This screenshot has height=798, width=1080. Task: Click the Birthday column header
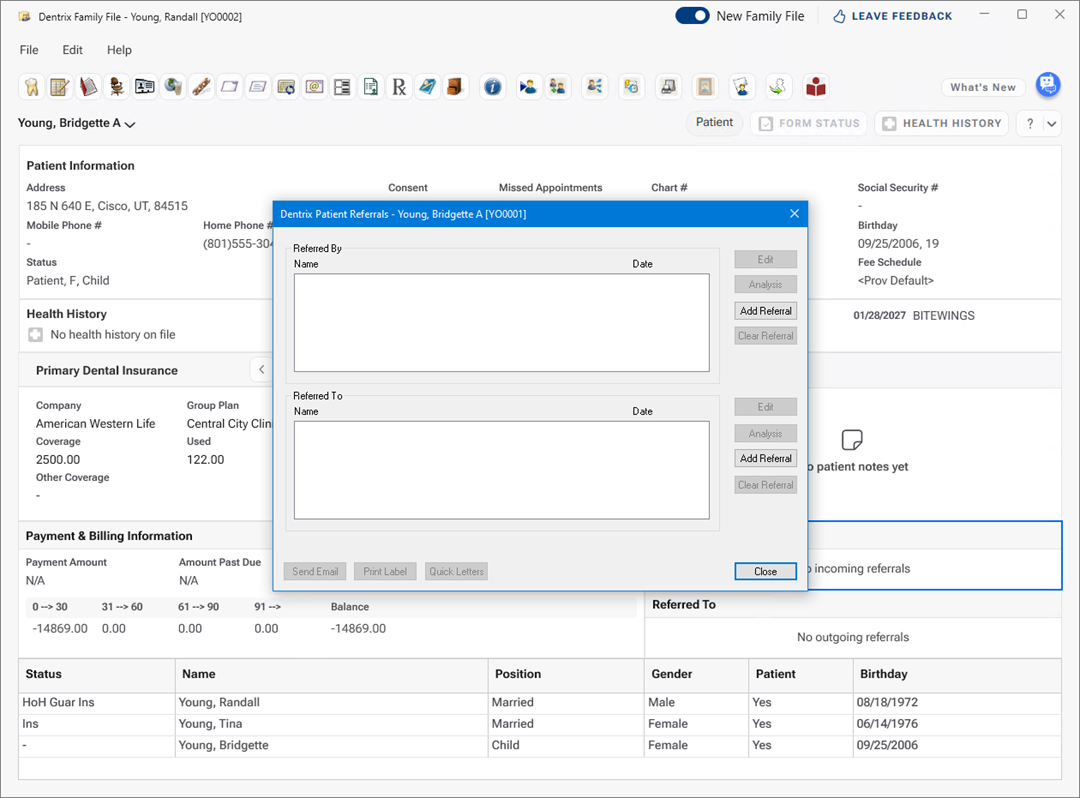pos(957,674)
